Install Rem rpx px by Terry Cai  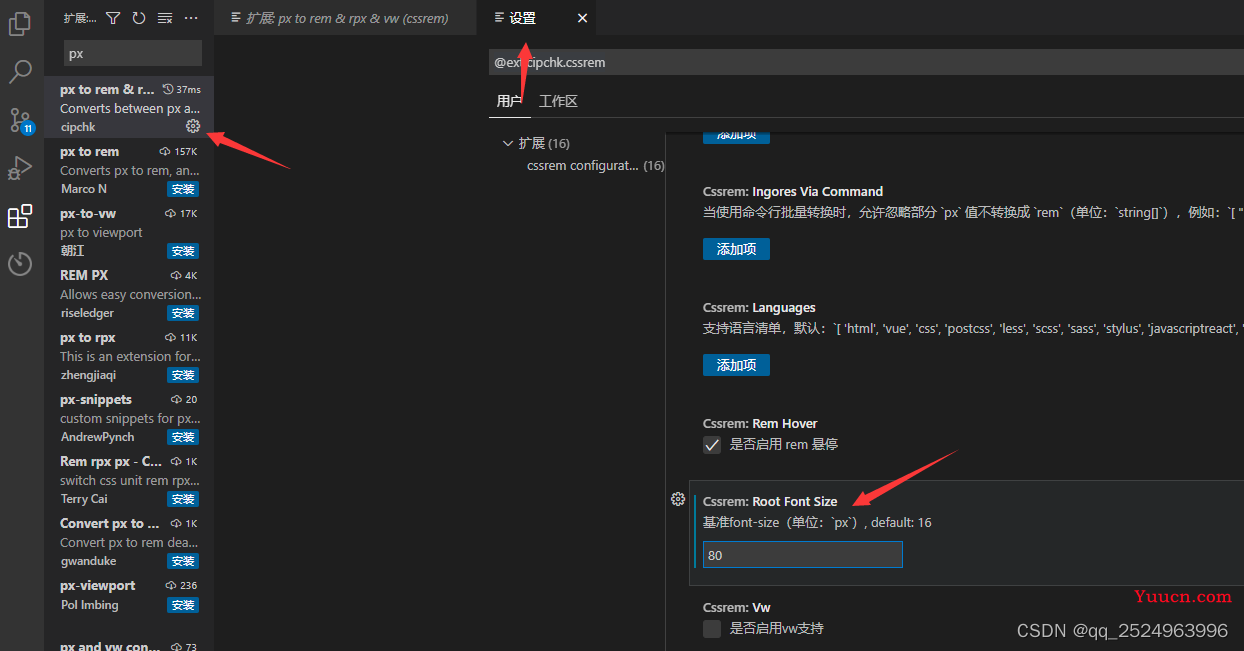pos(183,499)
